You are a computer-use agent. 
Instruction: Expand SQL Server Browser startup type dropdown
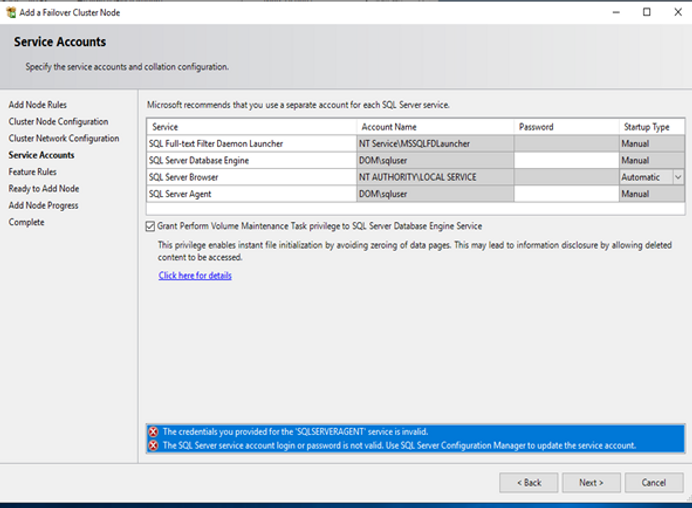tap(677, 177)
